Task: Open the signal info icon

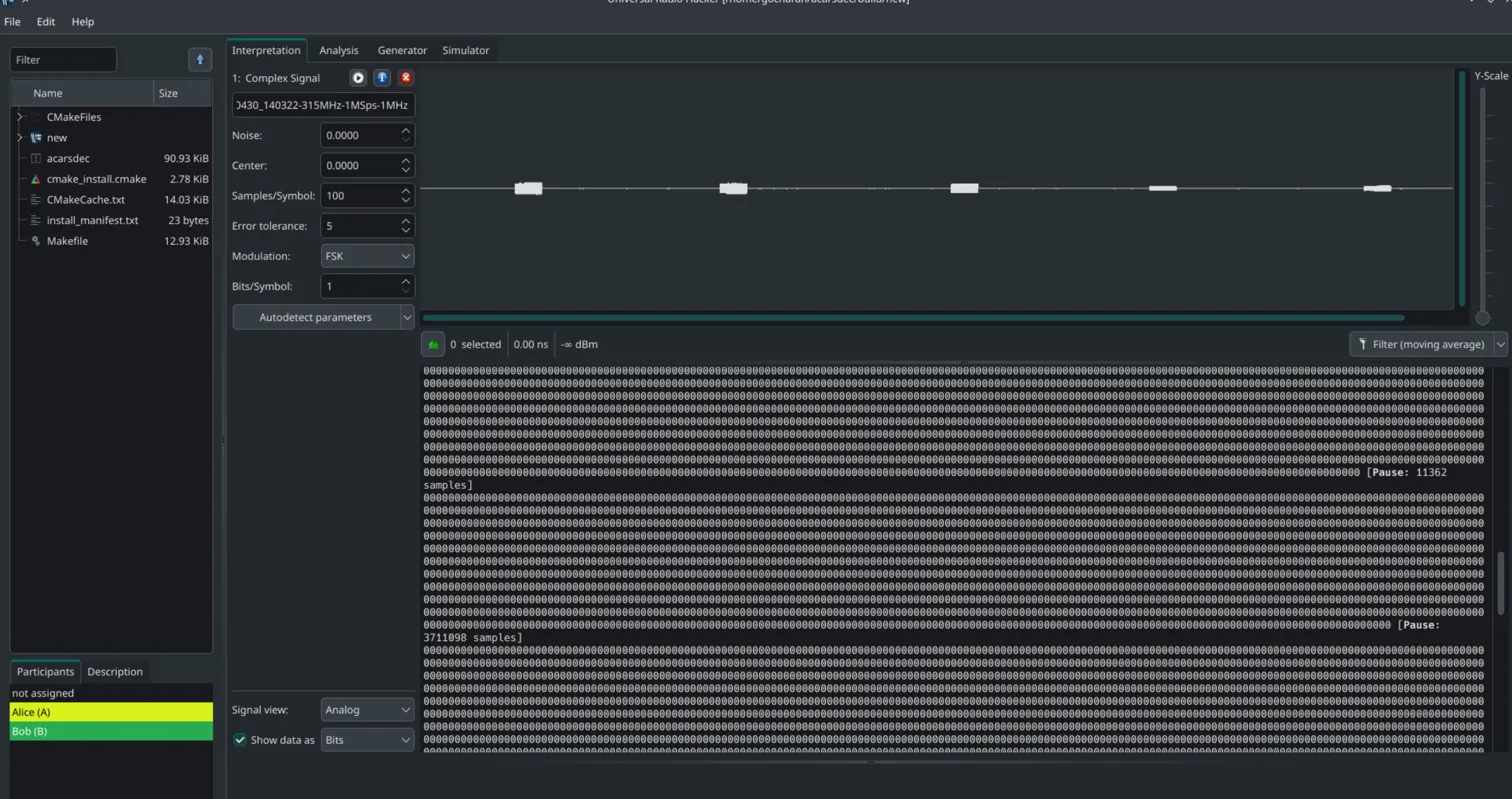Action: coord(382,77)
